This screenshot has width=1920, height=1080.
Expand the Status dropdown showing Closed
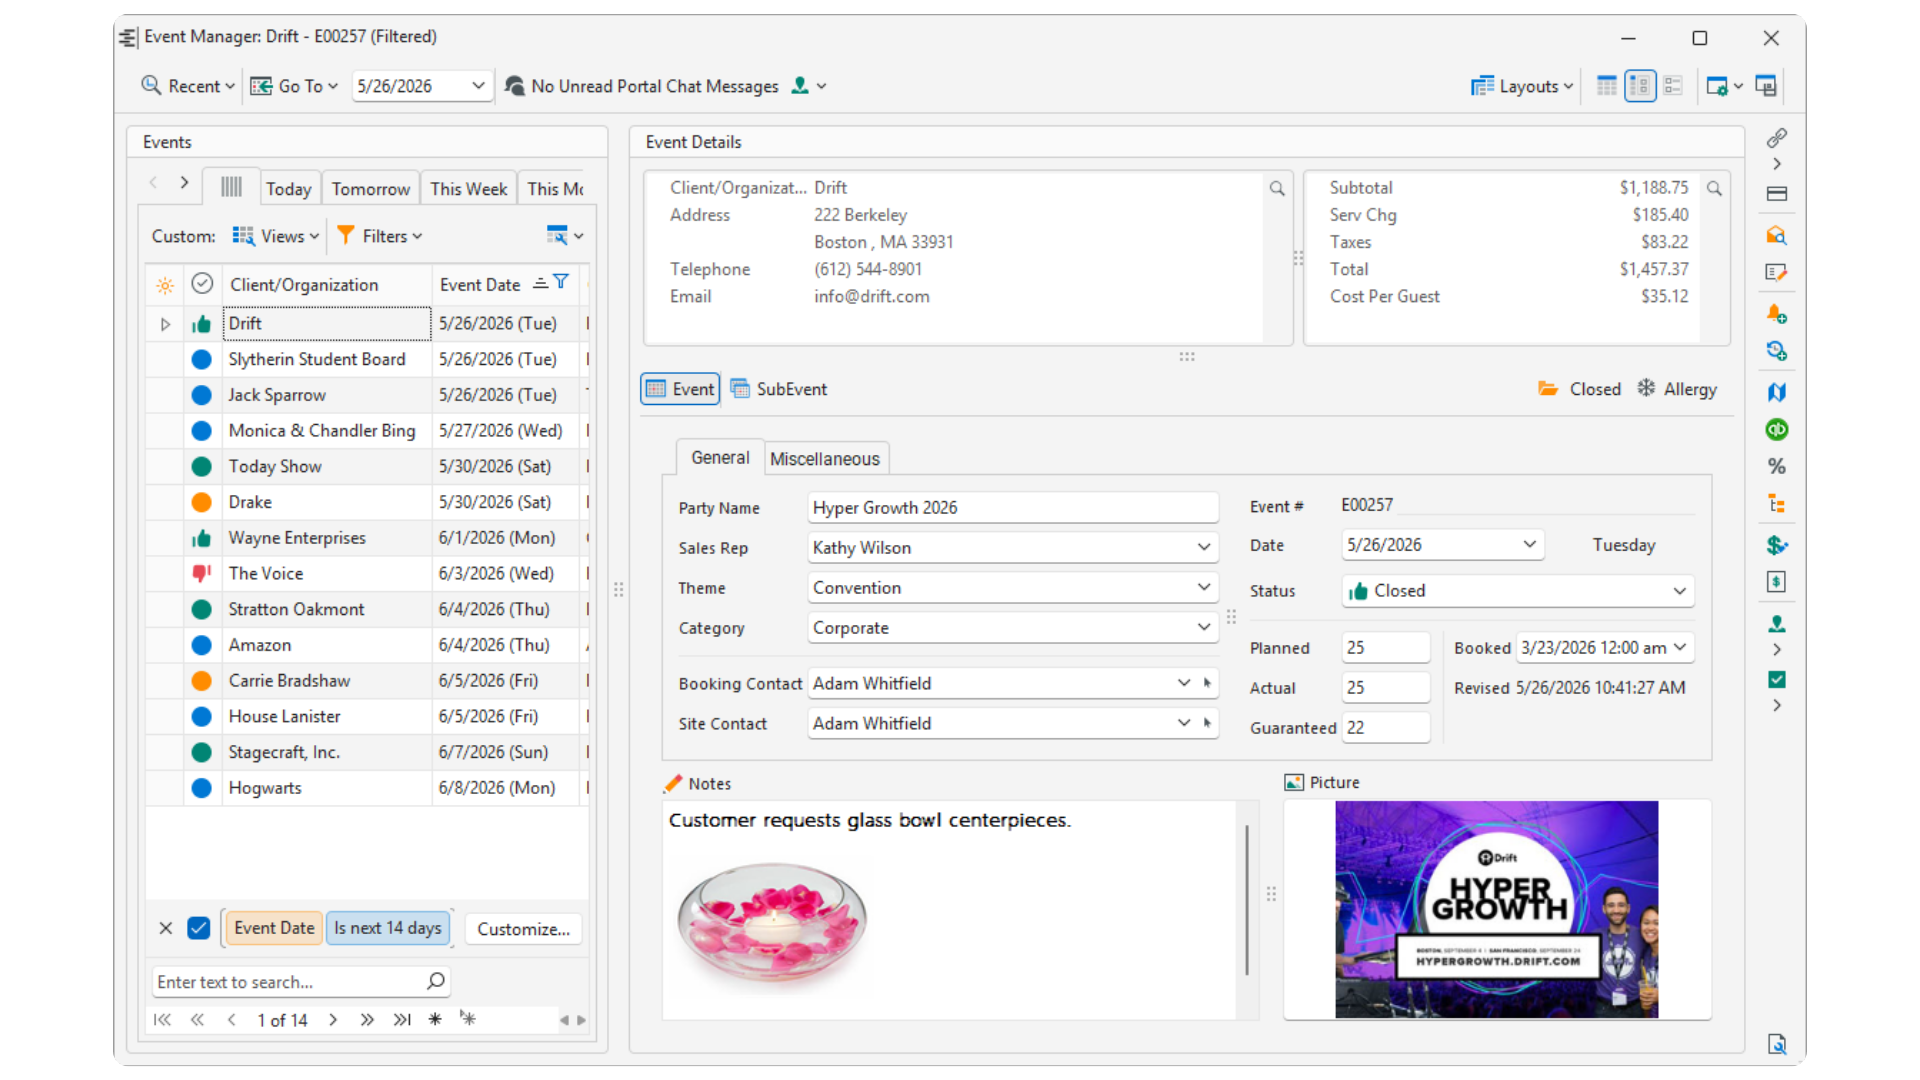point(1679,591)
